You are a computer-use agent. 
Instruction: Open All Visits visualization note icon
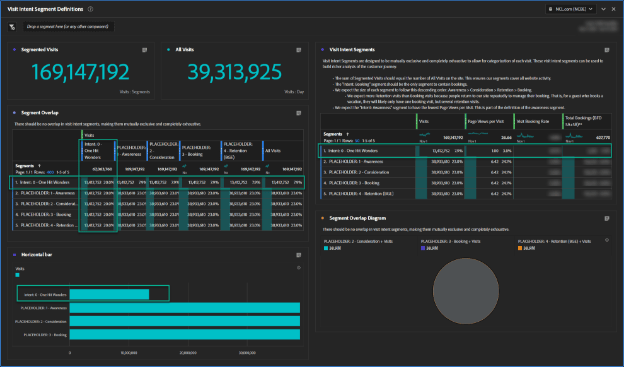[298, 50]
